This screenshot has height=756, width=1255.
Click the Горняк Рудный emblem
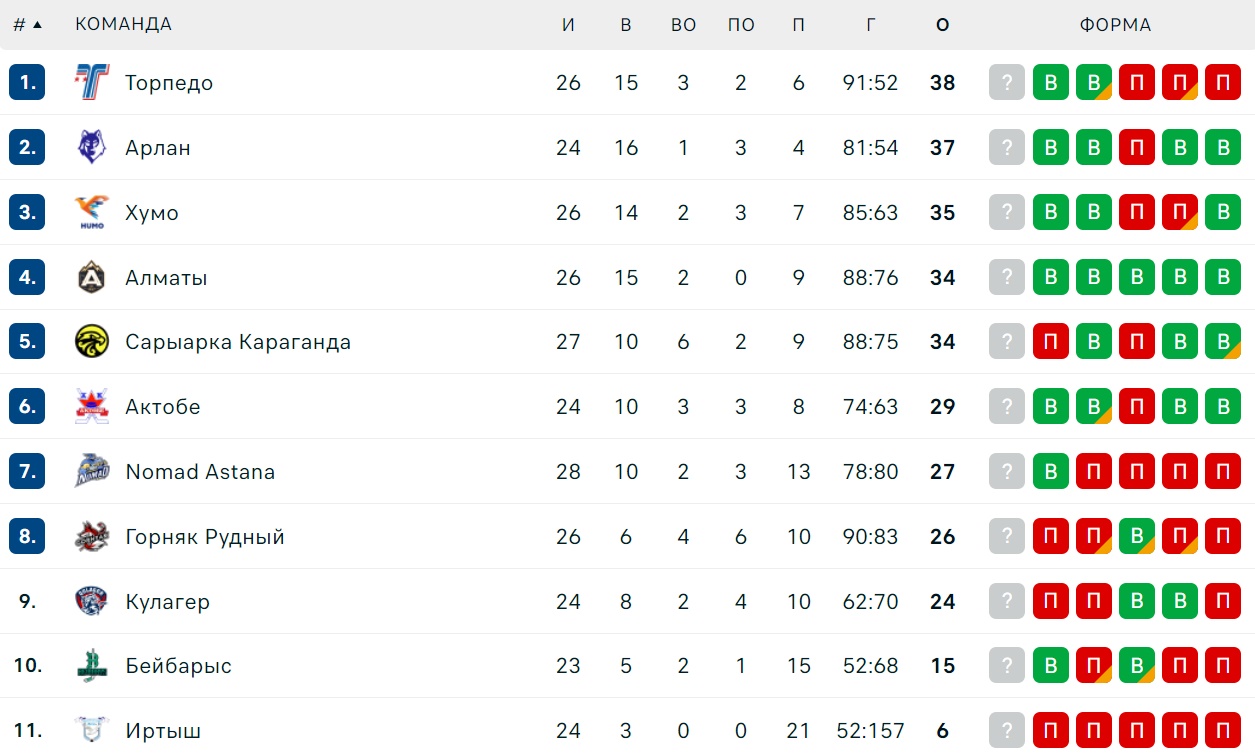[92, 537]
